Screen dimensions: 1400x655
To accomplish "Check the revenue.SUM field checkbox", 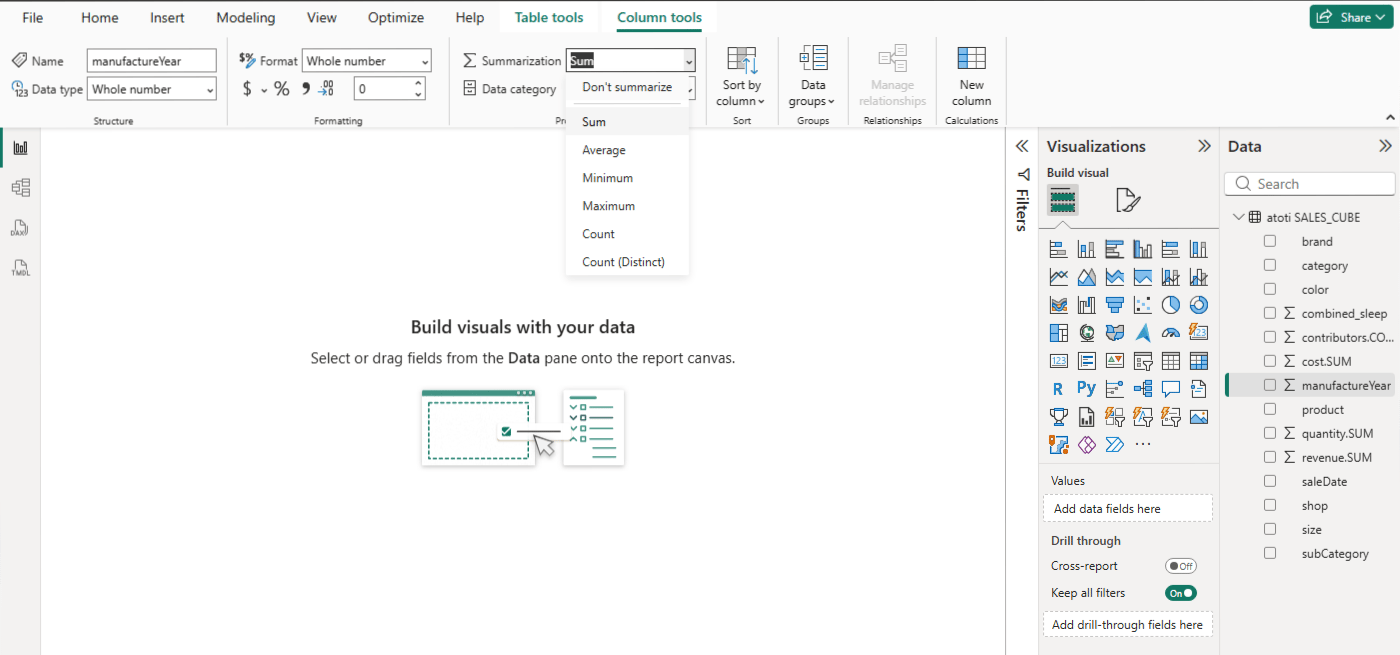I will point(1270,457).
